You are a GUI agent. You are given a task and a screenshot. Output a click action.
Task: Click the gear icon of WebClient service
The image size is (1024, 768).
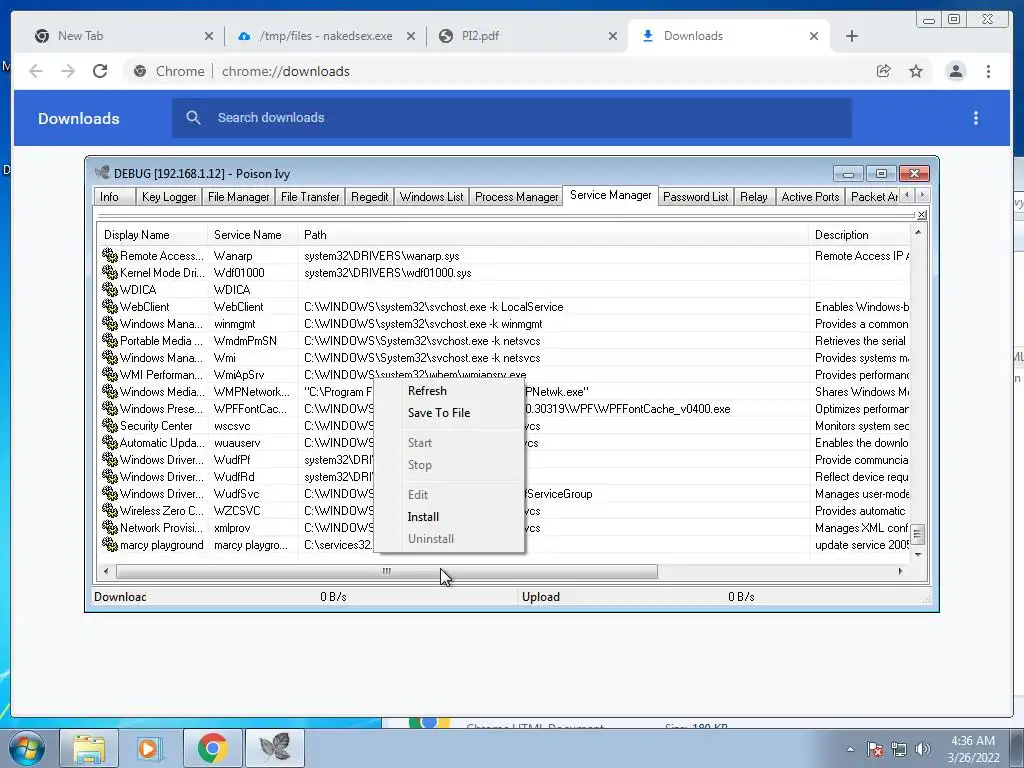click(x=110, y=307)
